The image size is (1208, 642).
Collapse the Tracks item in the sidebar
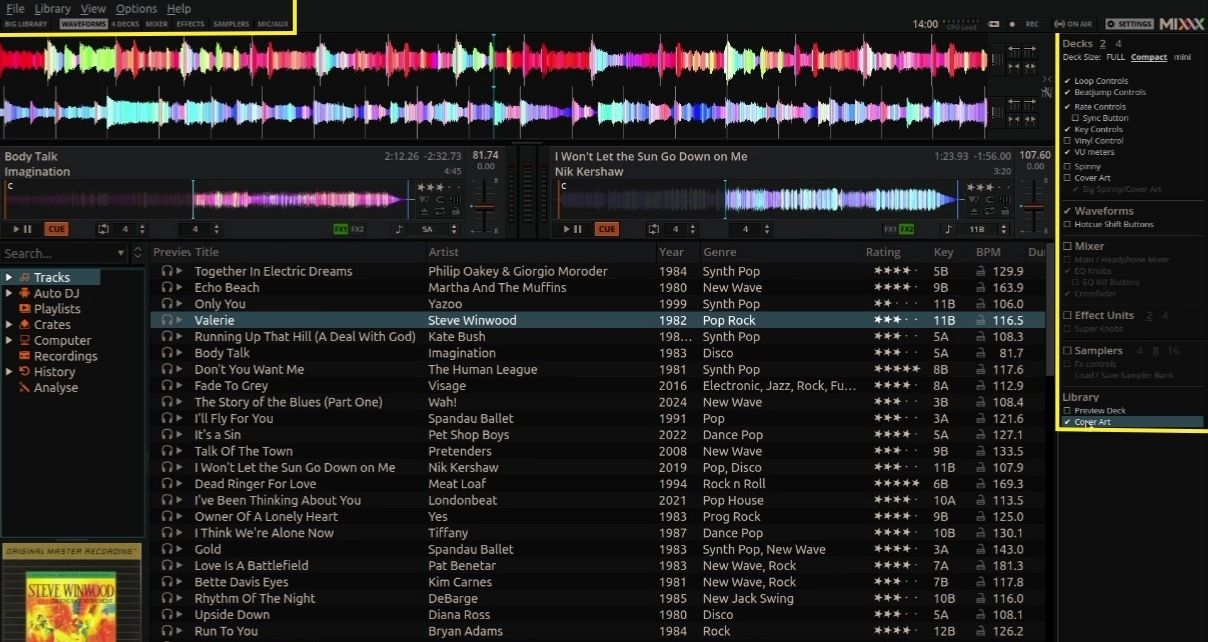point(10,277)
